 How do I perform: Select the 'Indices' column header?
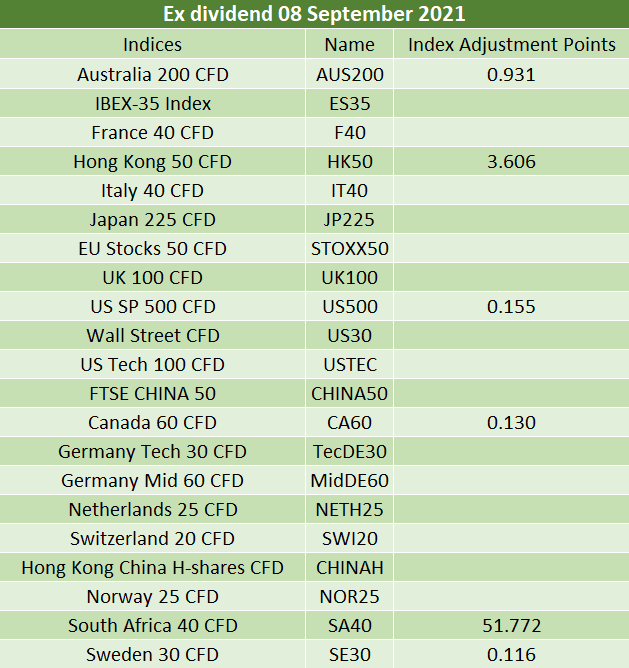click(152, 44)
